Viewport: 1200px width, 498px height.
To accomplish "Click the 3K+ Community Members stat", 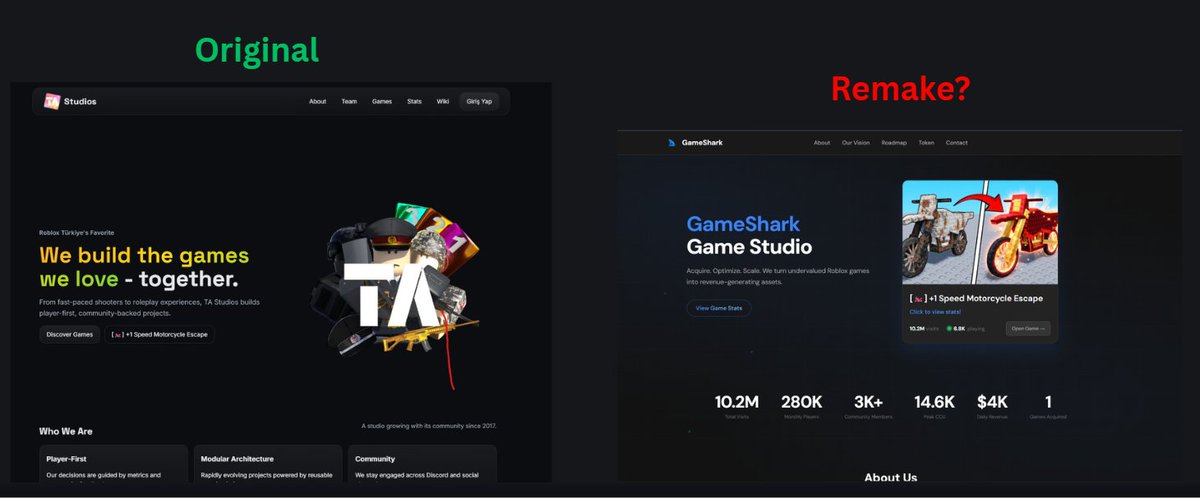I will [866, 405].
